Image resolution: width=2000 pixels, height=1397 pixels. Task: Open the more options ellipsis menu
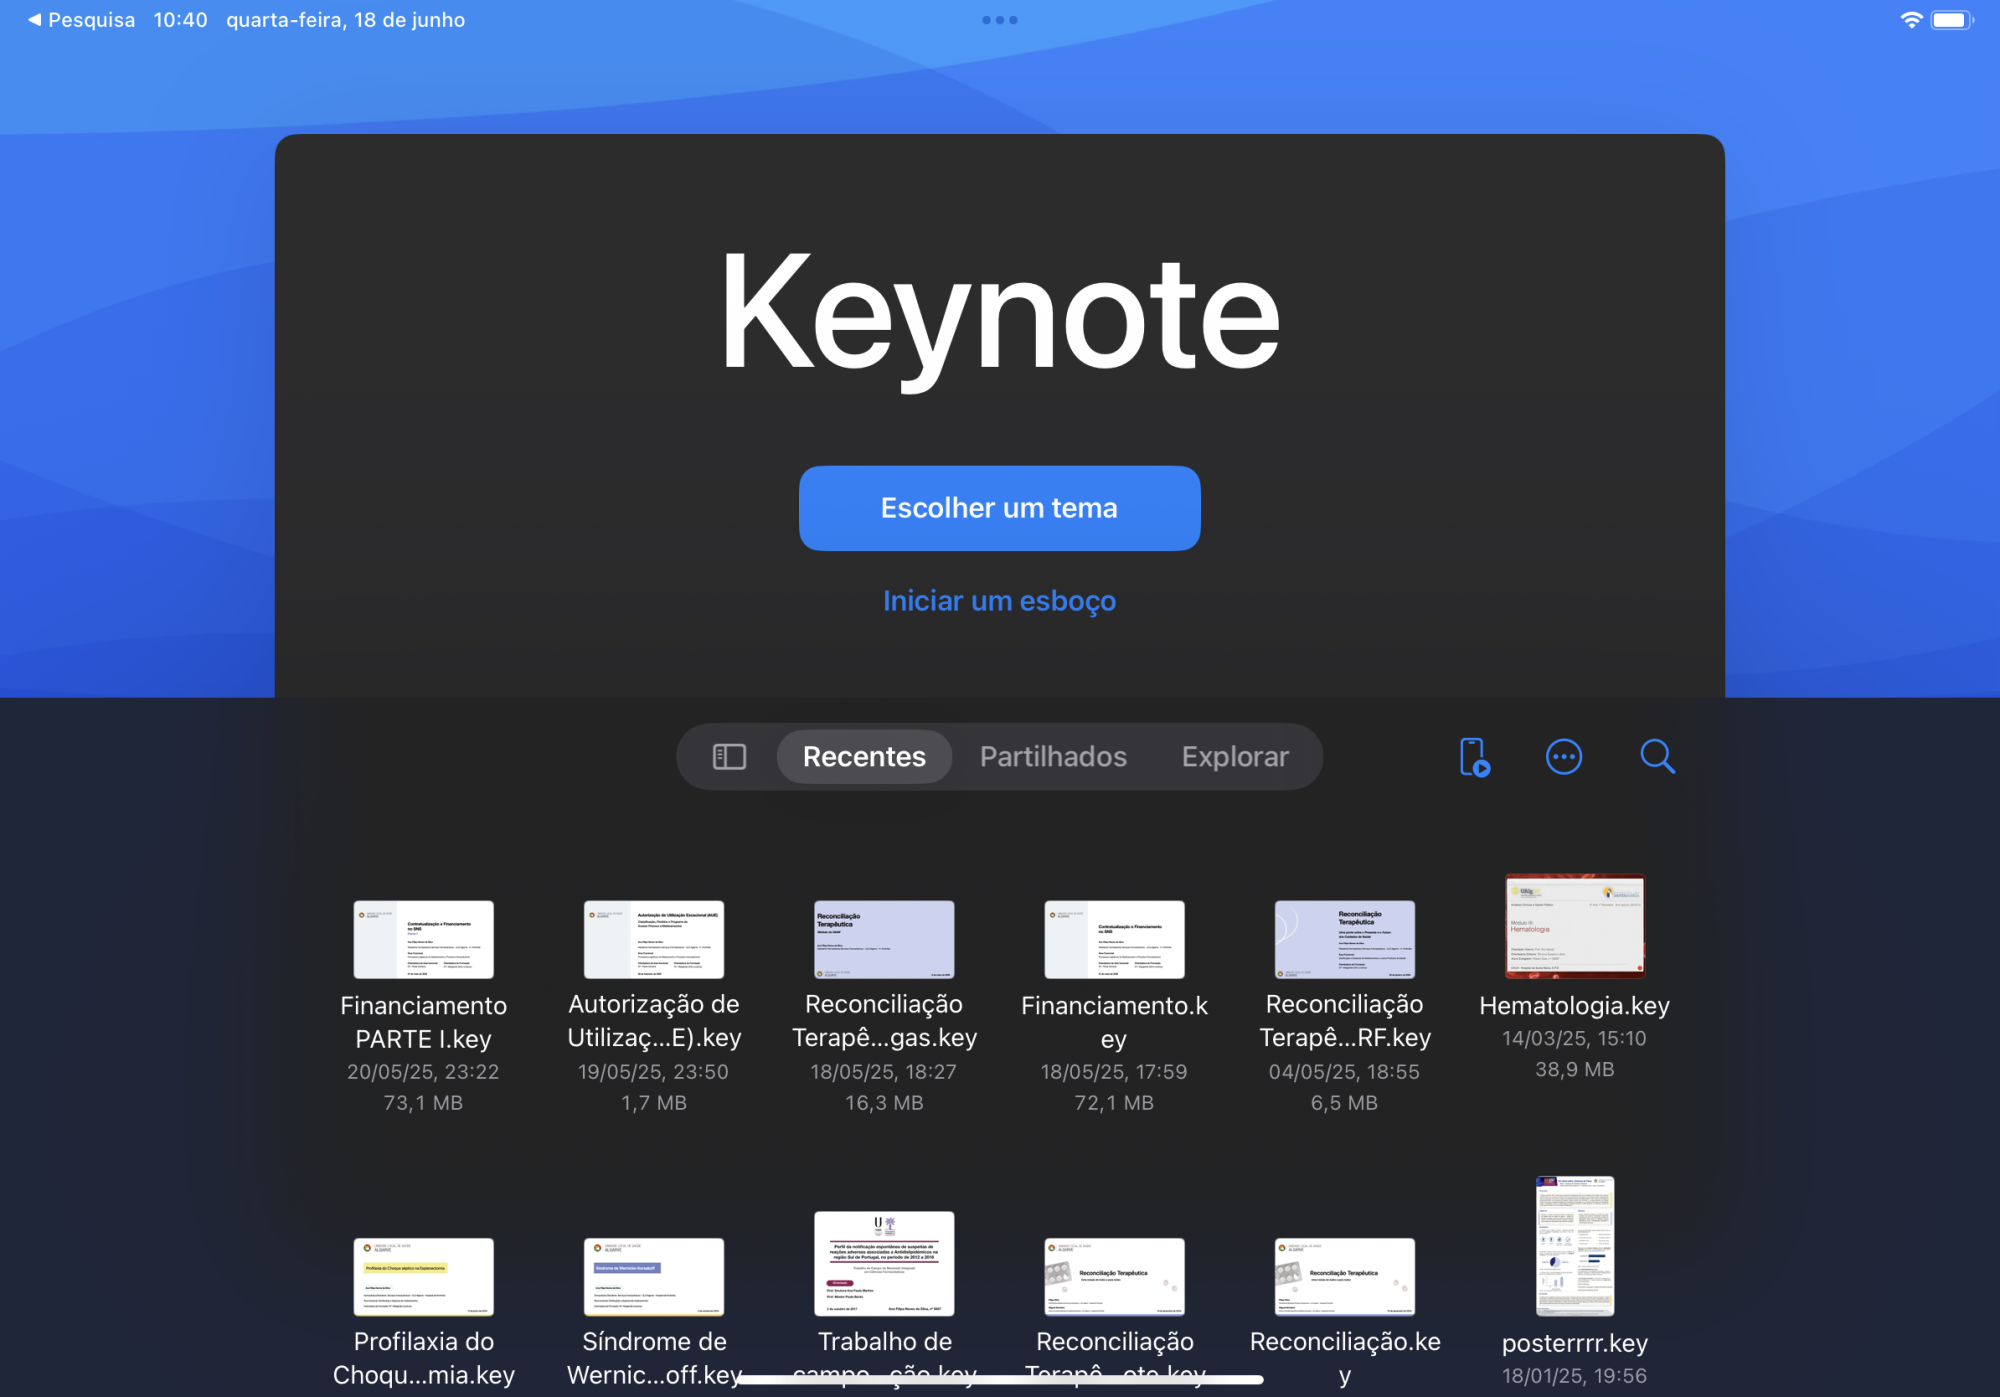point(1564,757)
